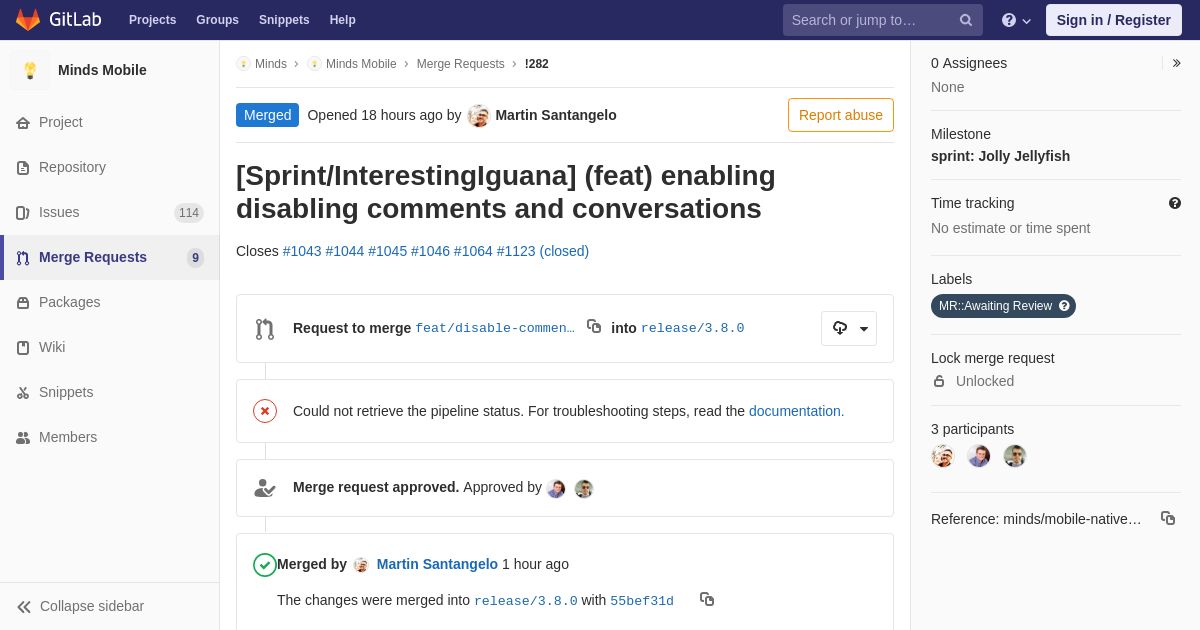Expand the Help question-mark dropdown
This screenshot has height=630, width=1200.
[x=1016, y=20]
